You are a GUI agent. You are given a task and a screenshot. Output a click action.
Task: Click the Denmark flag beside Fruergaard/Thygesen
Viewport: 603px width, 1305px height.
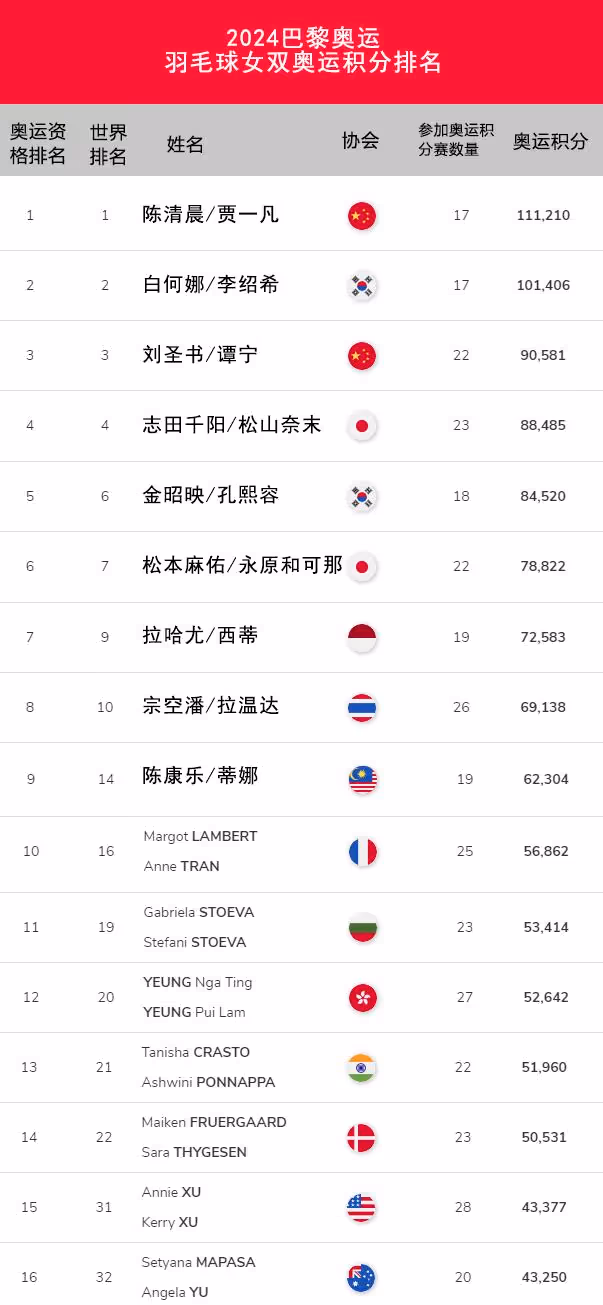tap(361, 1137)
